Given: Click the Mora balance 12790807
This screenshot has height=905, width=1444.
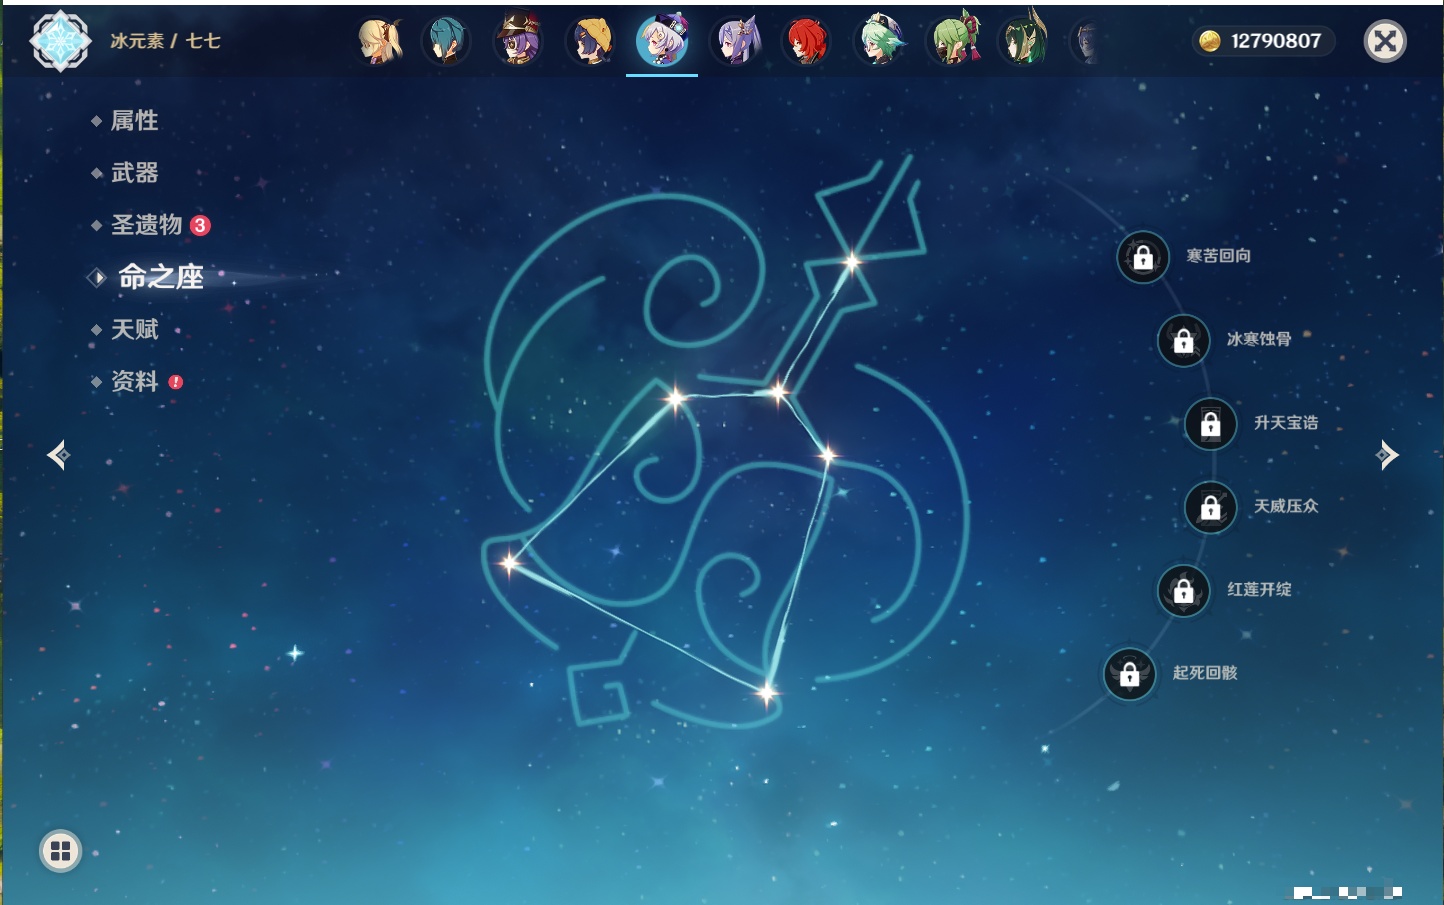Looking at the screenshot, I should coord(1264,41).
